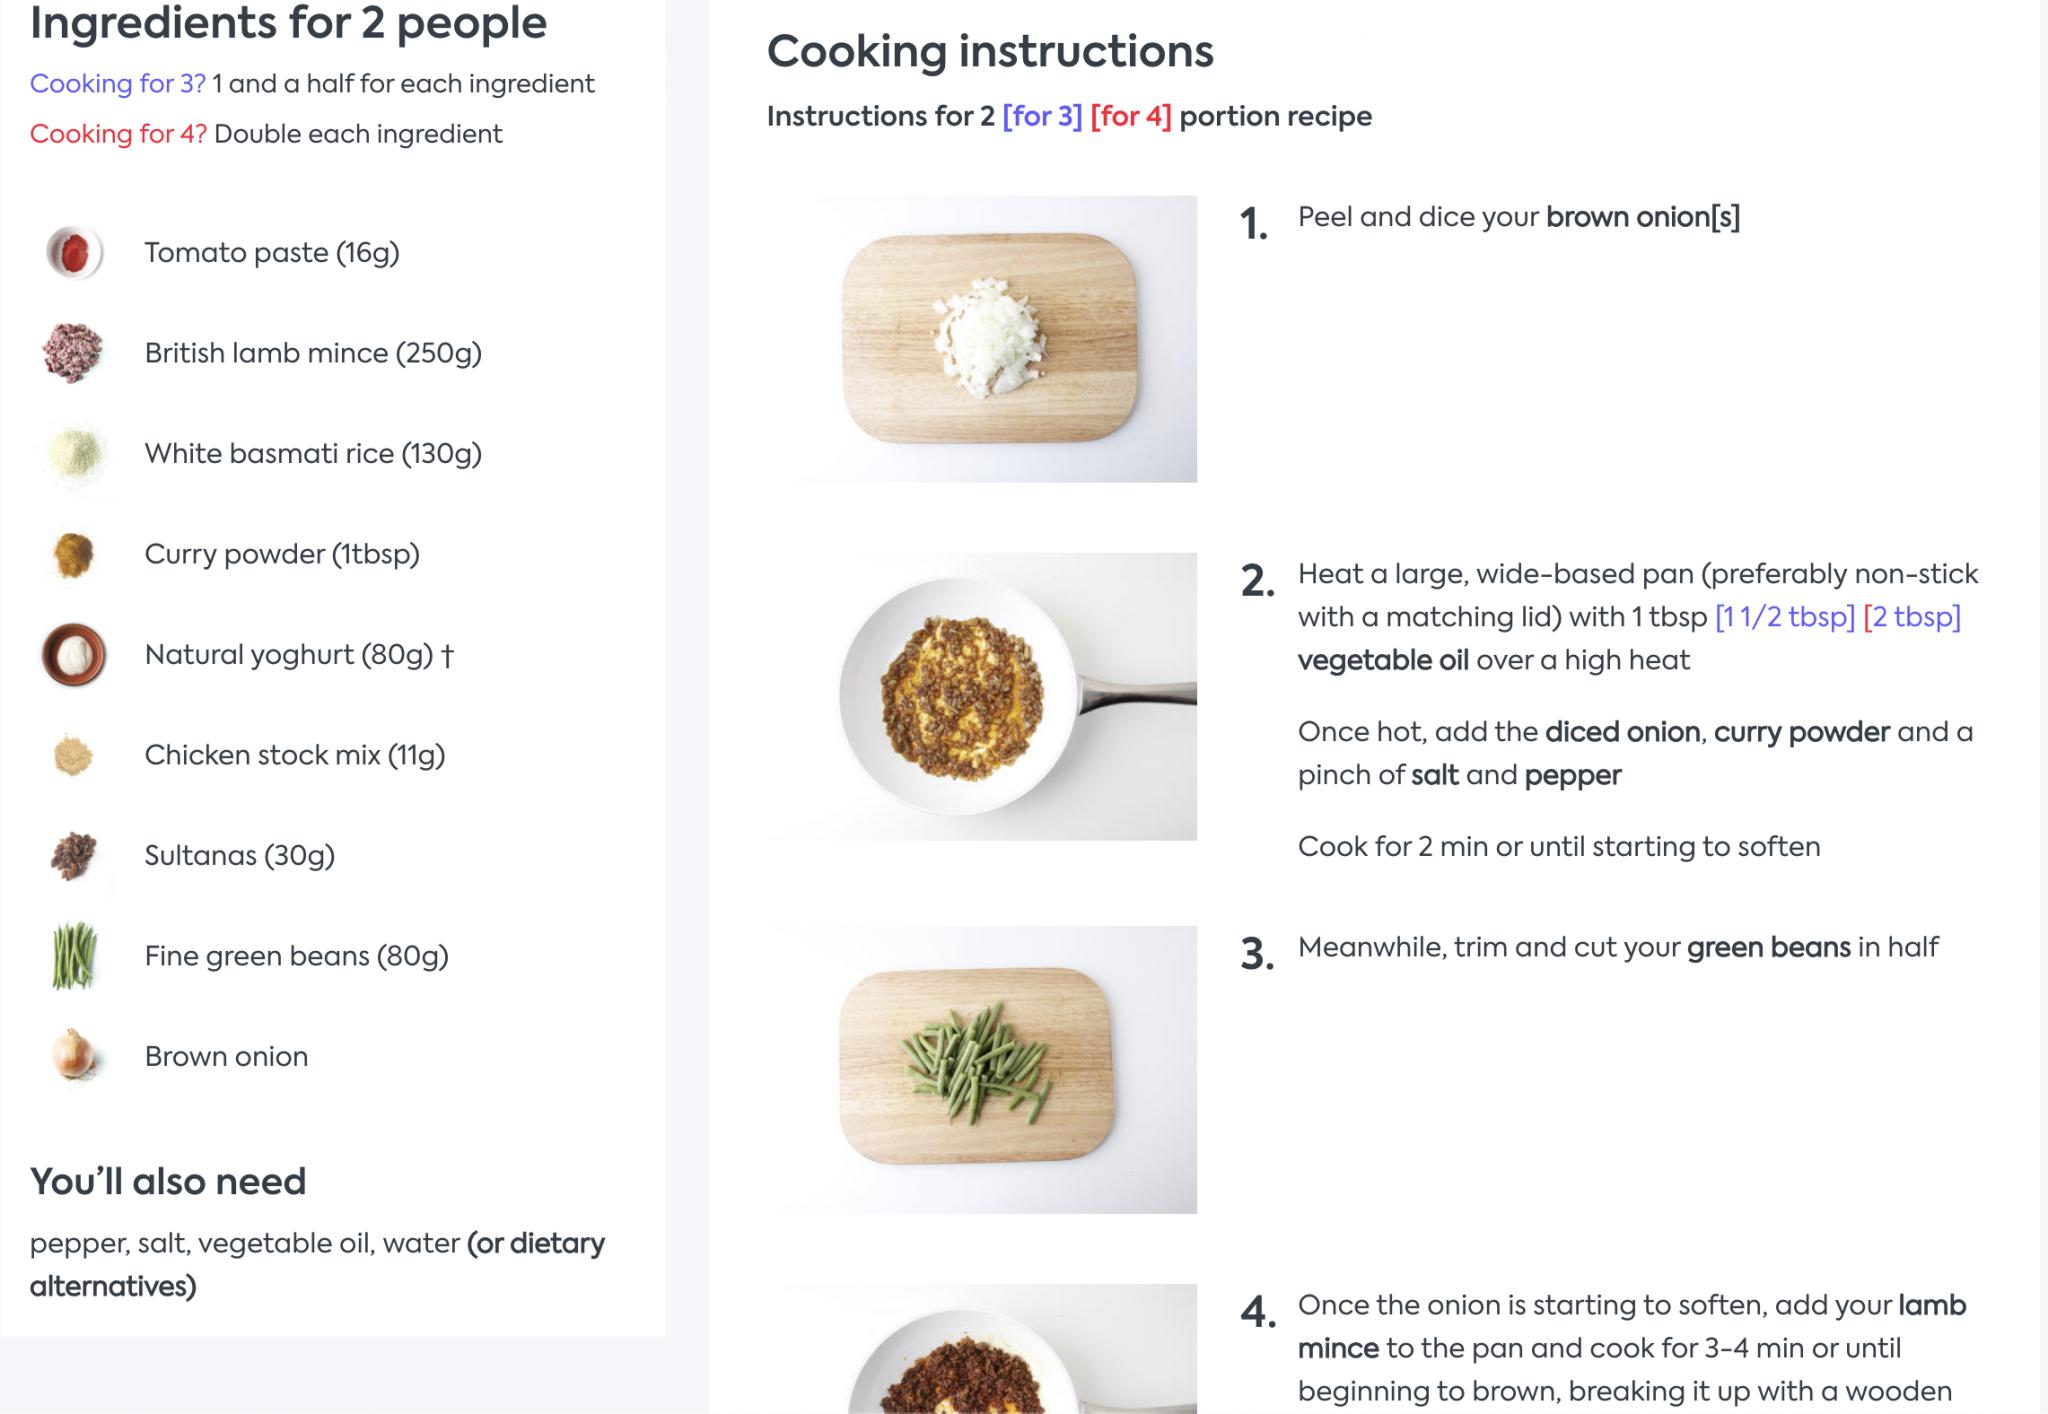Image resolution: width=2048 pixels, height=1414 pixels.
Task: Click the 'Cooking for 3?' text
Action: pyautogui.click(x=118, y=84)
